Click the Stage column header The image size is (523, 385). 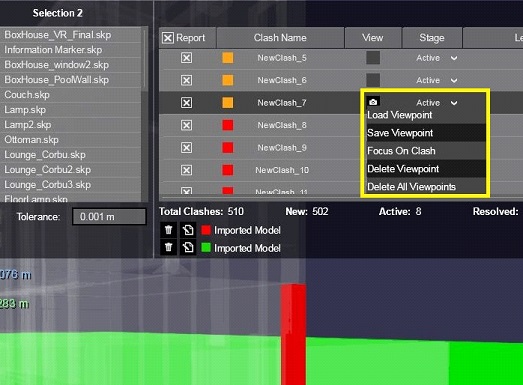coord(432,38)
